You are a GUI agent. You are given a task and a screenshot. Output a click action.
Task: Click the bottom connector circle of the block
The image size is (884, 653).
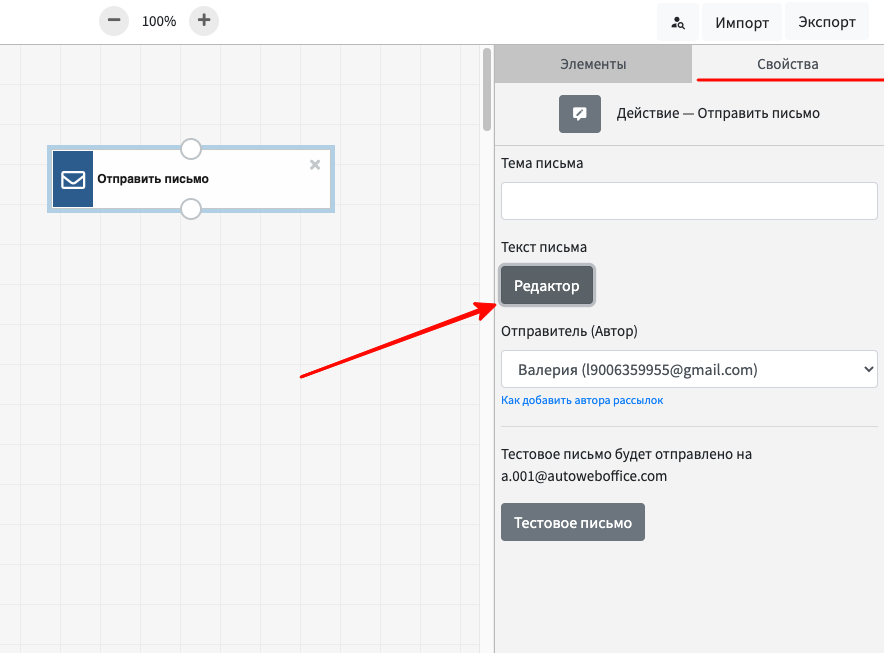point(191,209)
